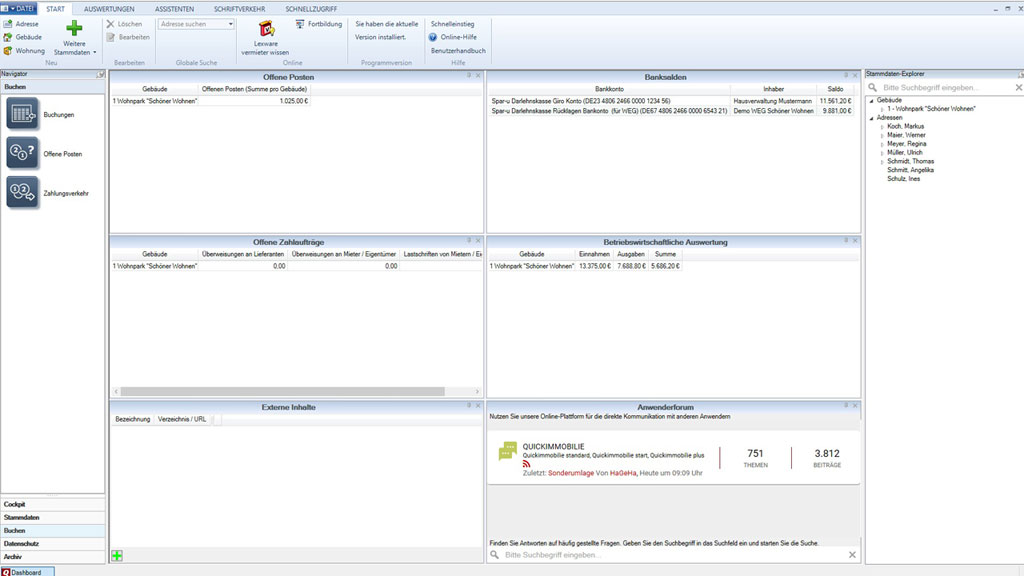Collapse the Adressen tree node
Image resolution: width=1024 pixels, height=576 pixels.
click(x=871, y=118)
